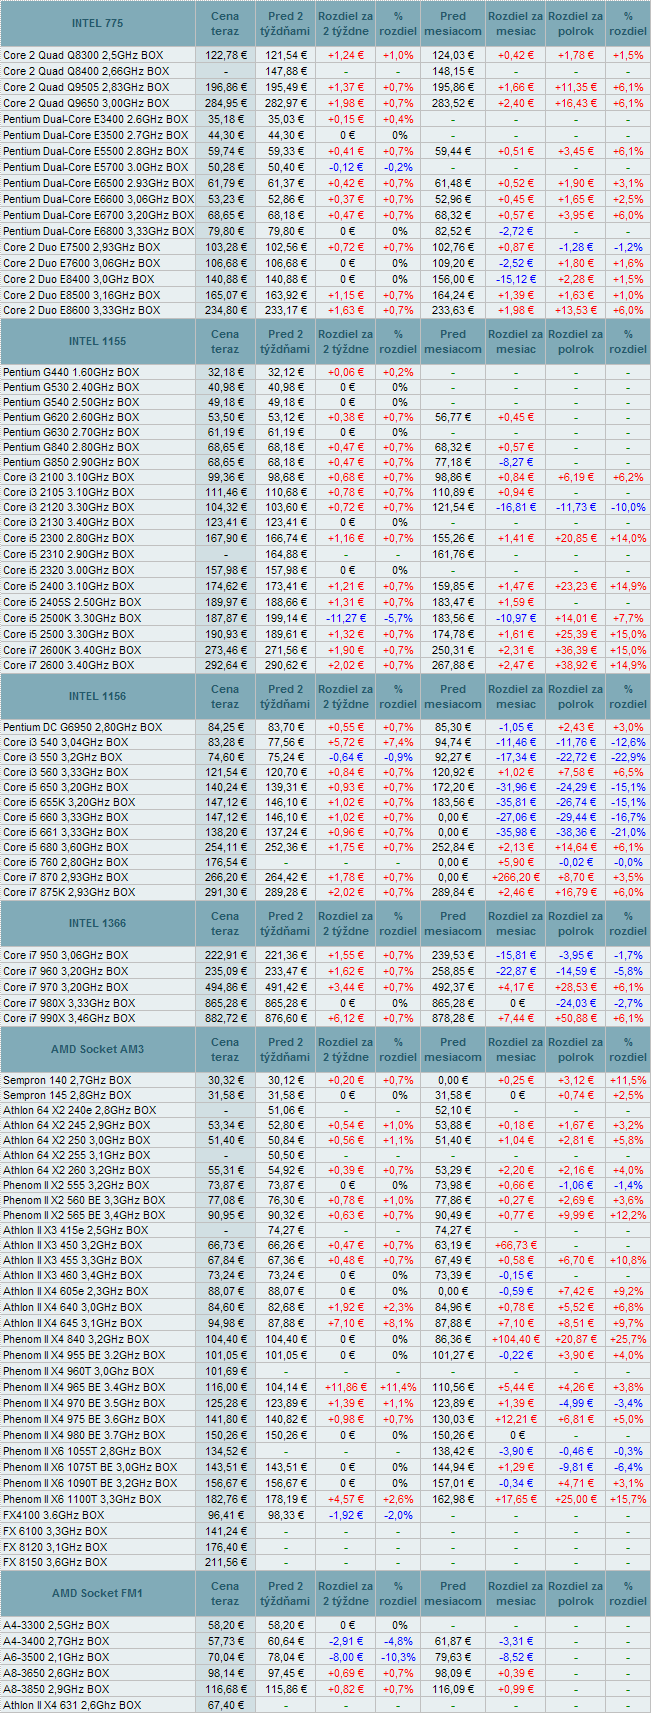The image size is (651, 1713).
Task: Select the A4-3300 2,5GHz BOX name
Action: [x=56, y=1625]
